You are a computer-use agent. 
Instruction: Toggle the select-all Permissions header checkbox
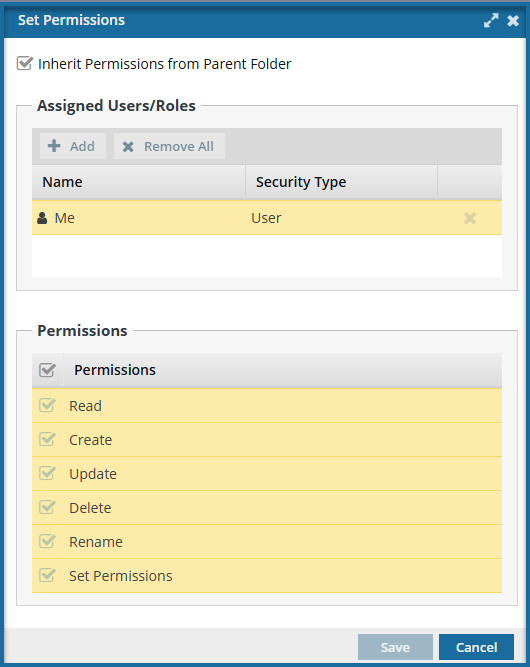point(47,370)
